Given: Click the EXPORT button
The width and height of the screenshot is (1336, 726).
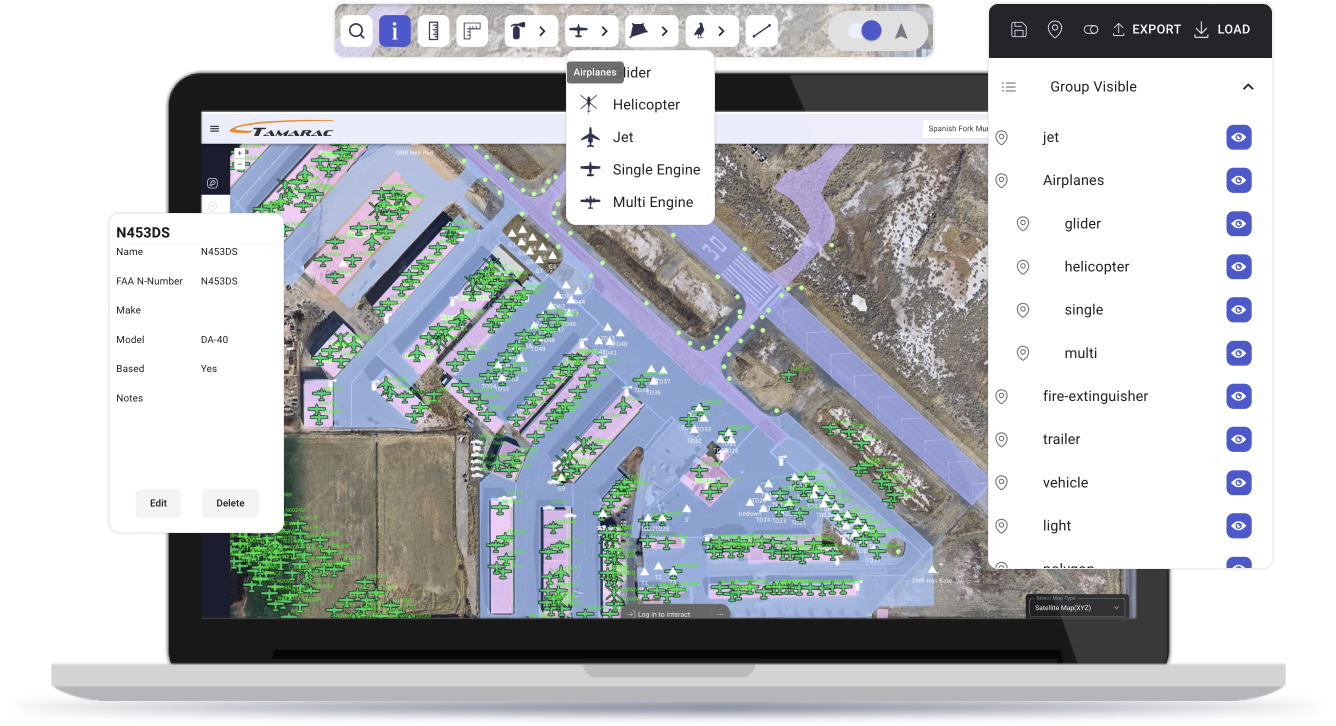Looking at the screenshot, I should [1146, 30].
